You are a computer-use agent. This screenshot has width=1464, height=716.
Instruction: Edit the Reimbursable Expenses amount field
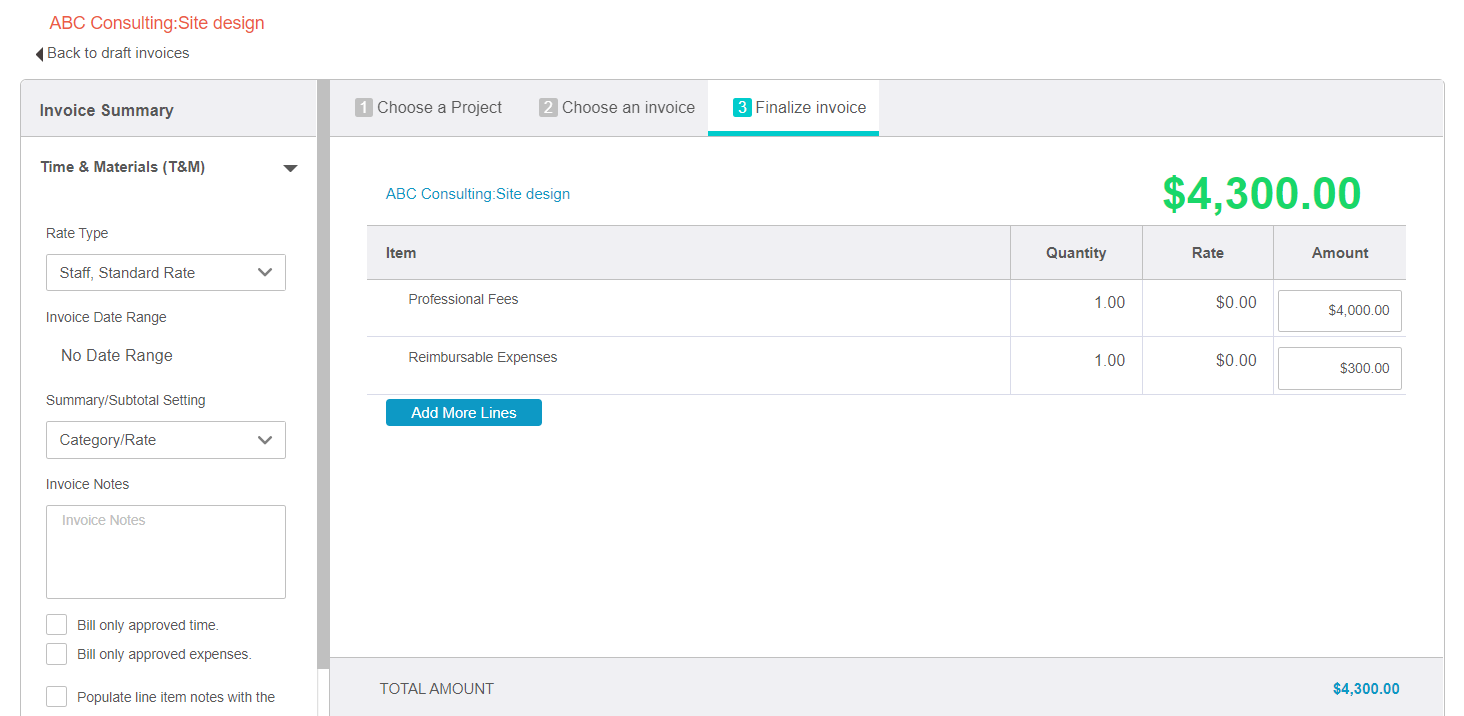tap(1340, 368)
